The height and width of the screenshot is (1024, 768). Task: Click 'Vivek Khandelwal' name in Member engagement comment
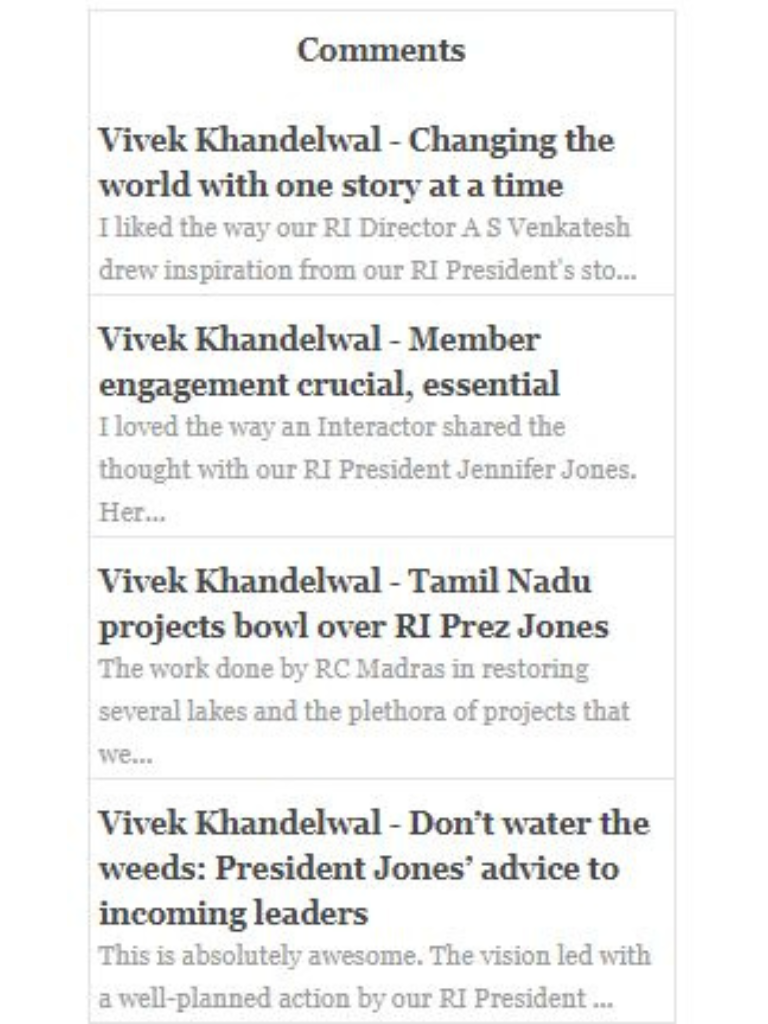(x=240, y=339)
